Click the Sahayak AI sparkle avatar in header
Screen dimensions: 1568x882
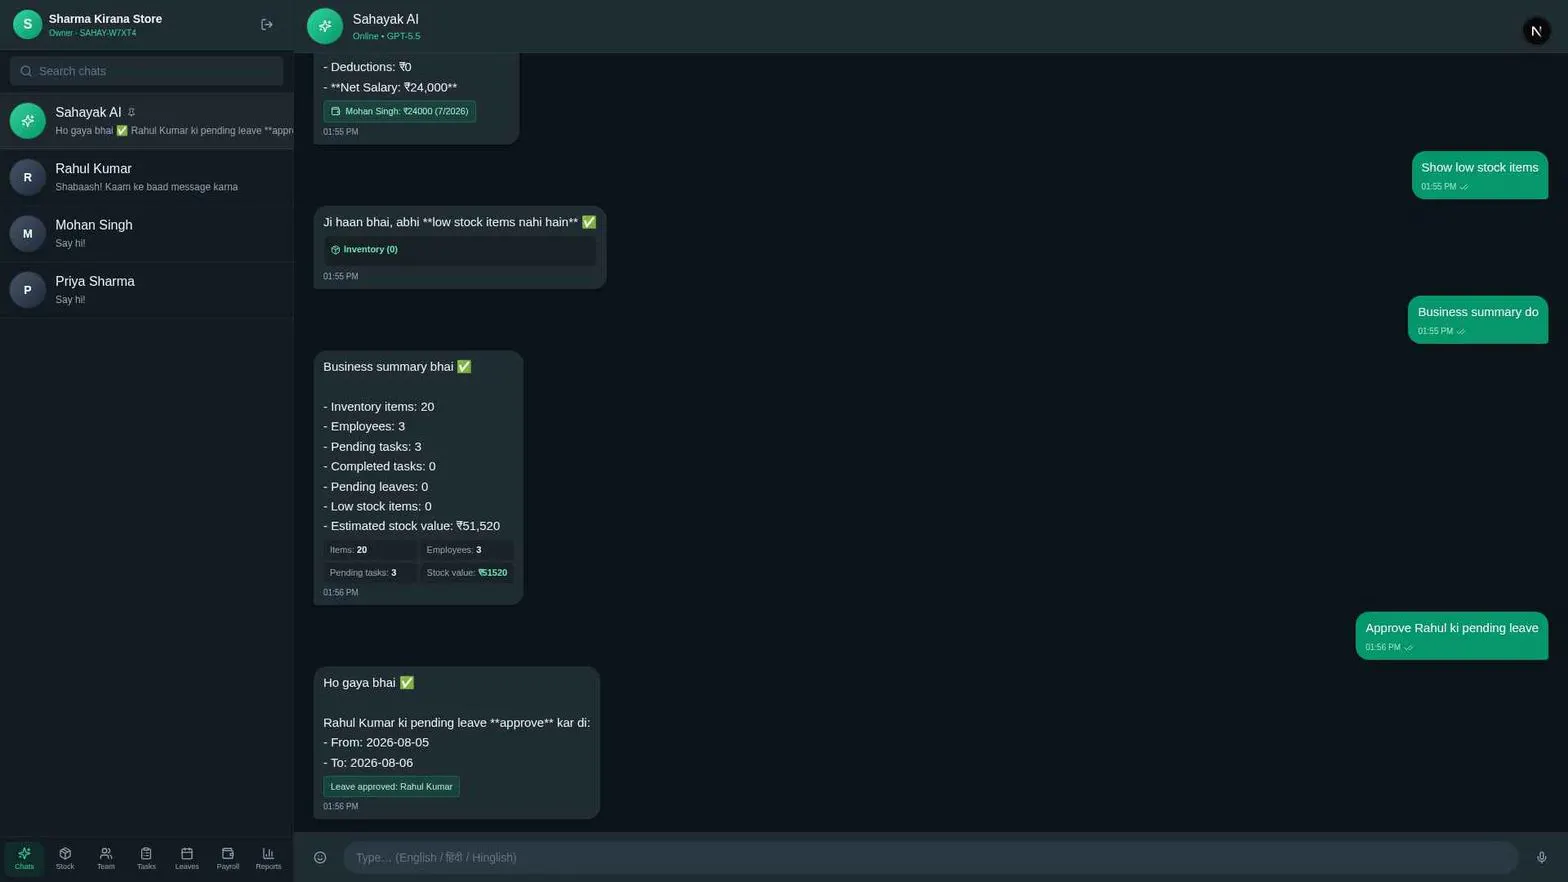pos(325,26)
